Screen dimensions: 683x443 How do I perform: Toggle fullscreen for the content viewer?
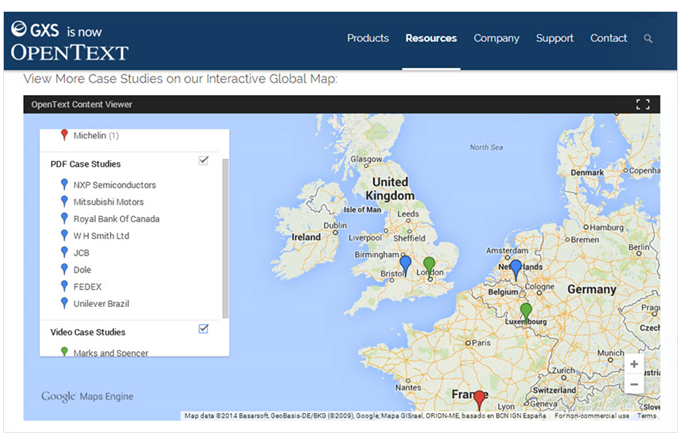click(x=643, y=104)
